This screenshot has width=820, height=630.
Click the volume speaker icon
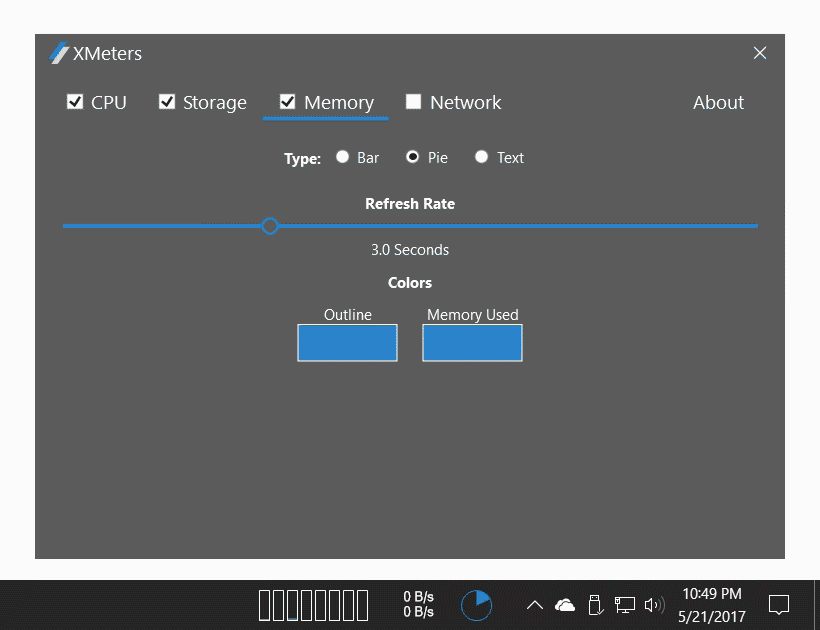(x=654, y=605)
